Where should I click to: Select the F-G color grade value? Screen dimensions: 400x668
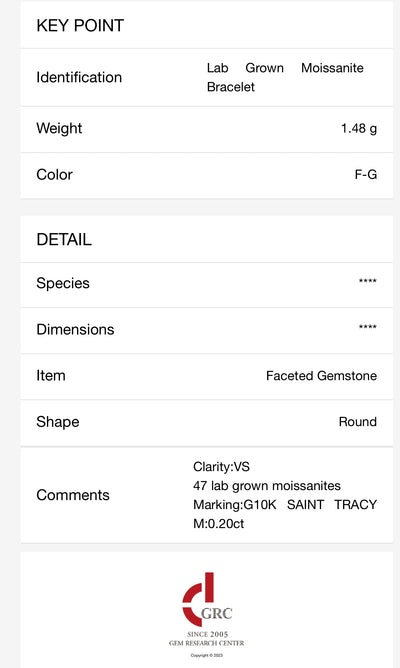click(365, 175)
